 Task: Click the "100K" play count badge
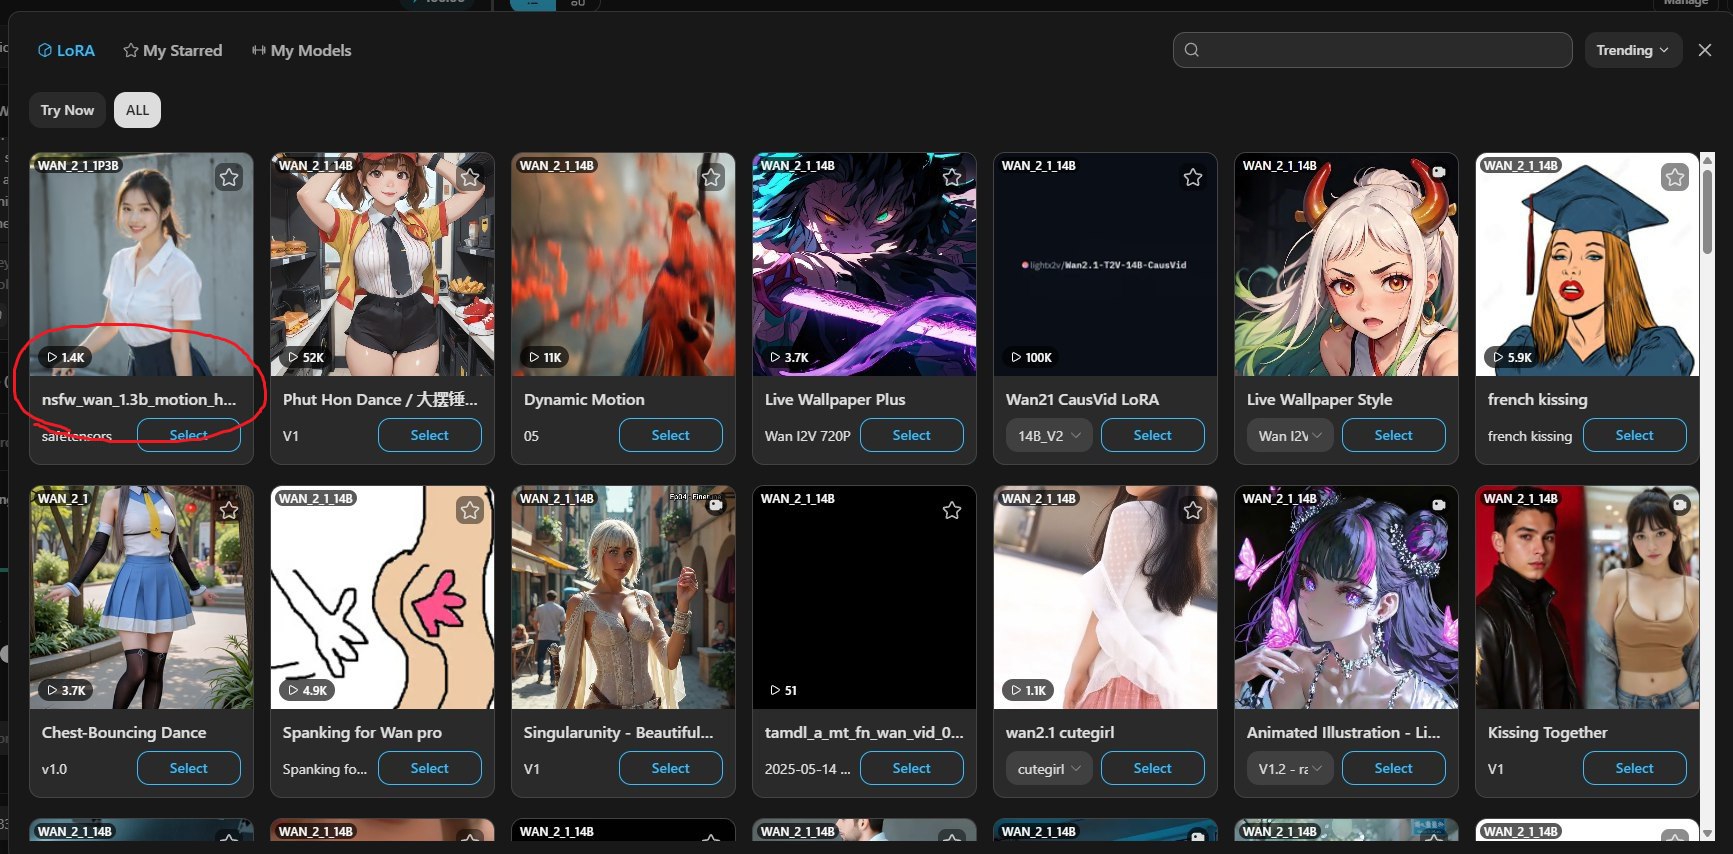point(1032,357)
